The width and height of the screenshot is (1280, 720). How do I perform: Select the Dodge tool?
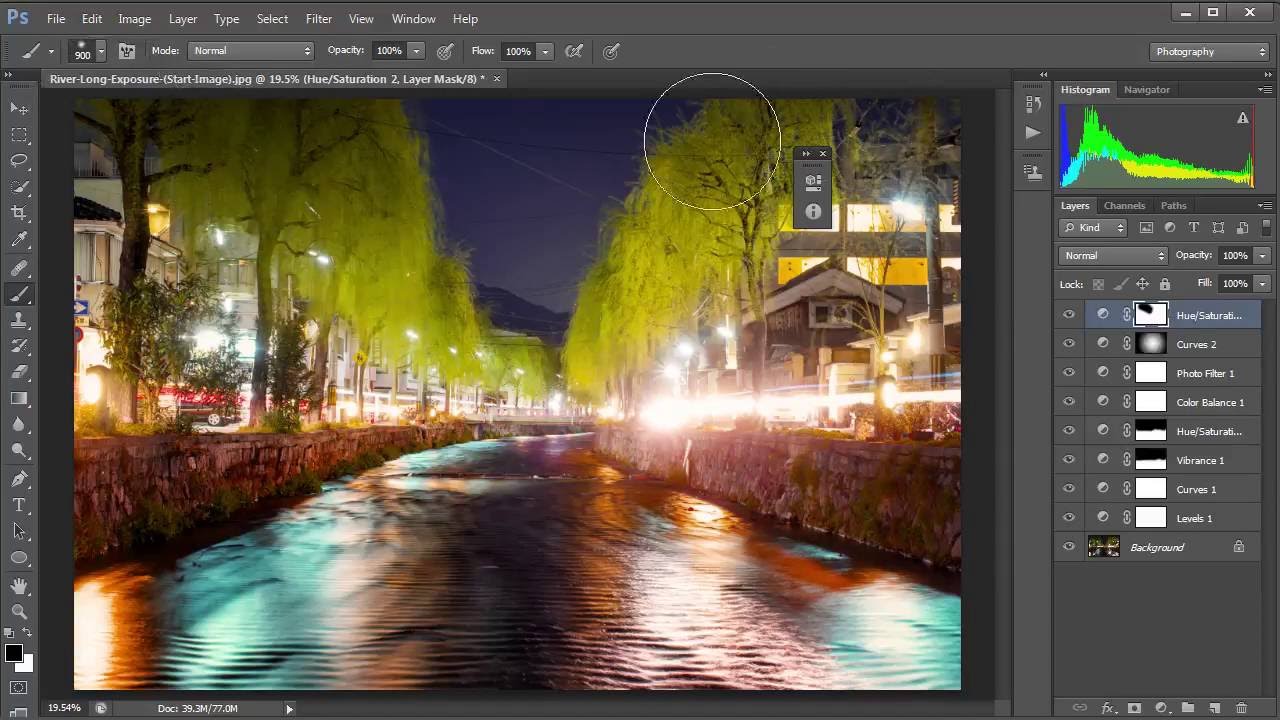point(19,451)
